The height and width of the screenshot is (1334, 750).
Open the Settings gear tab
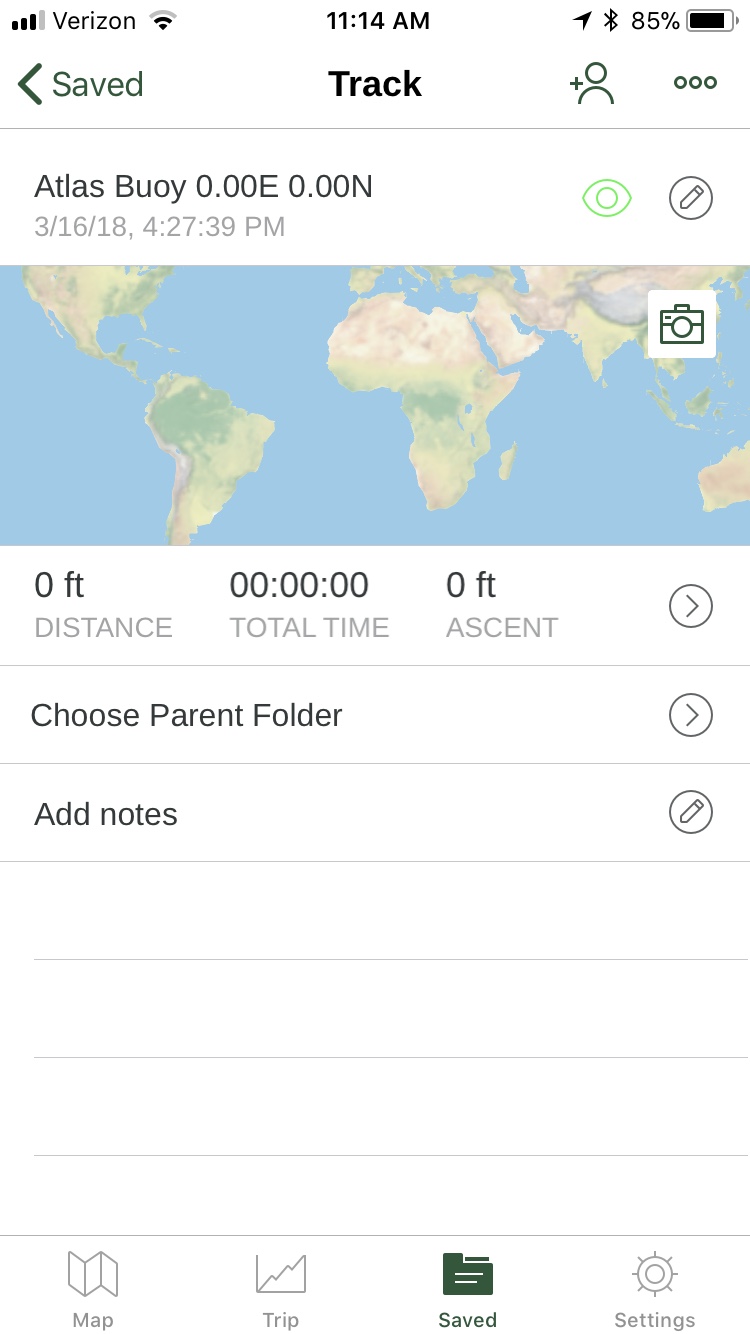(655, 1274)
